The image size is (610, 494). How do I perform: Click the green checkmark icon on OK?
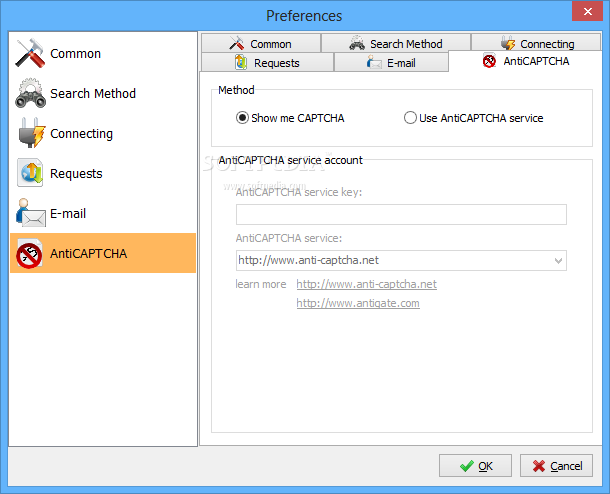pos(466,466)
